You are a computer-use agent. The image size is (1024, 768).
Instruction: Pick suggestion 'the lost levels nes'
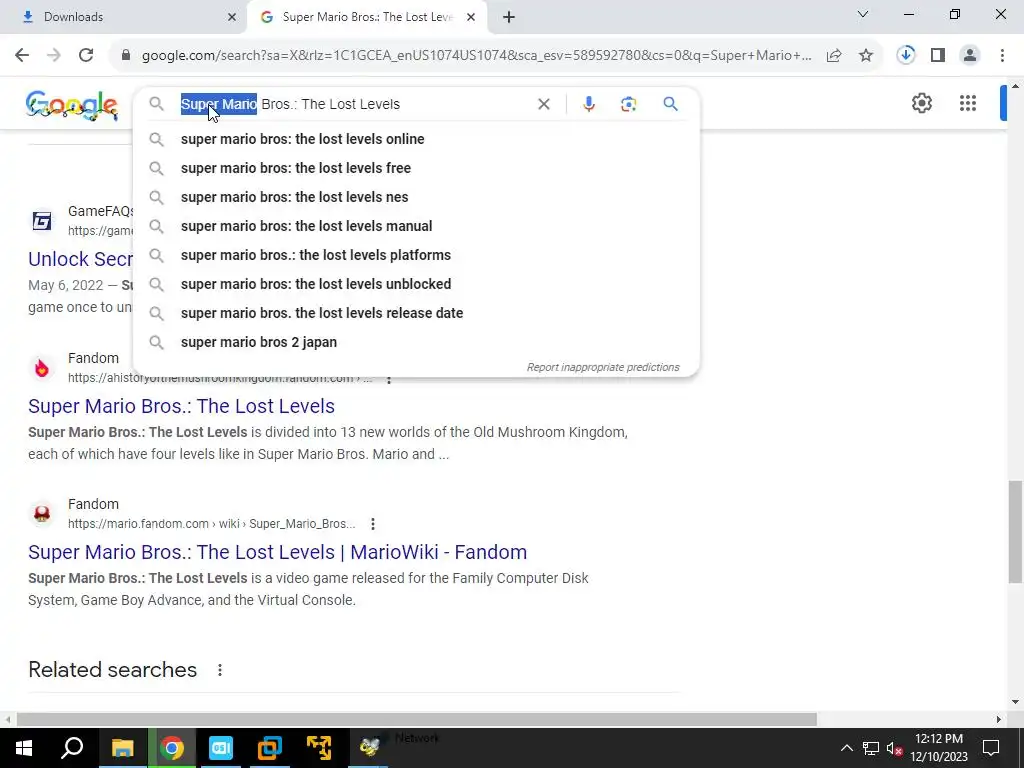(x=416, y=197)
